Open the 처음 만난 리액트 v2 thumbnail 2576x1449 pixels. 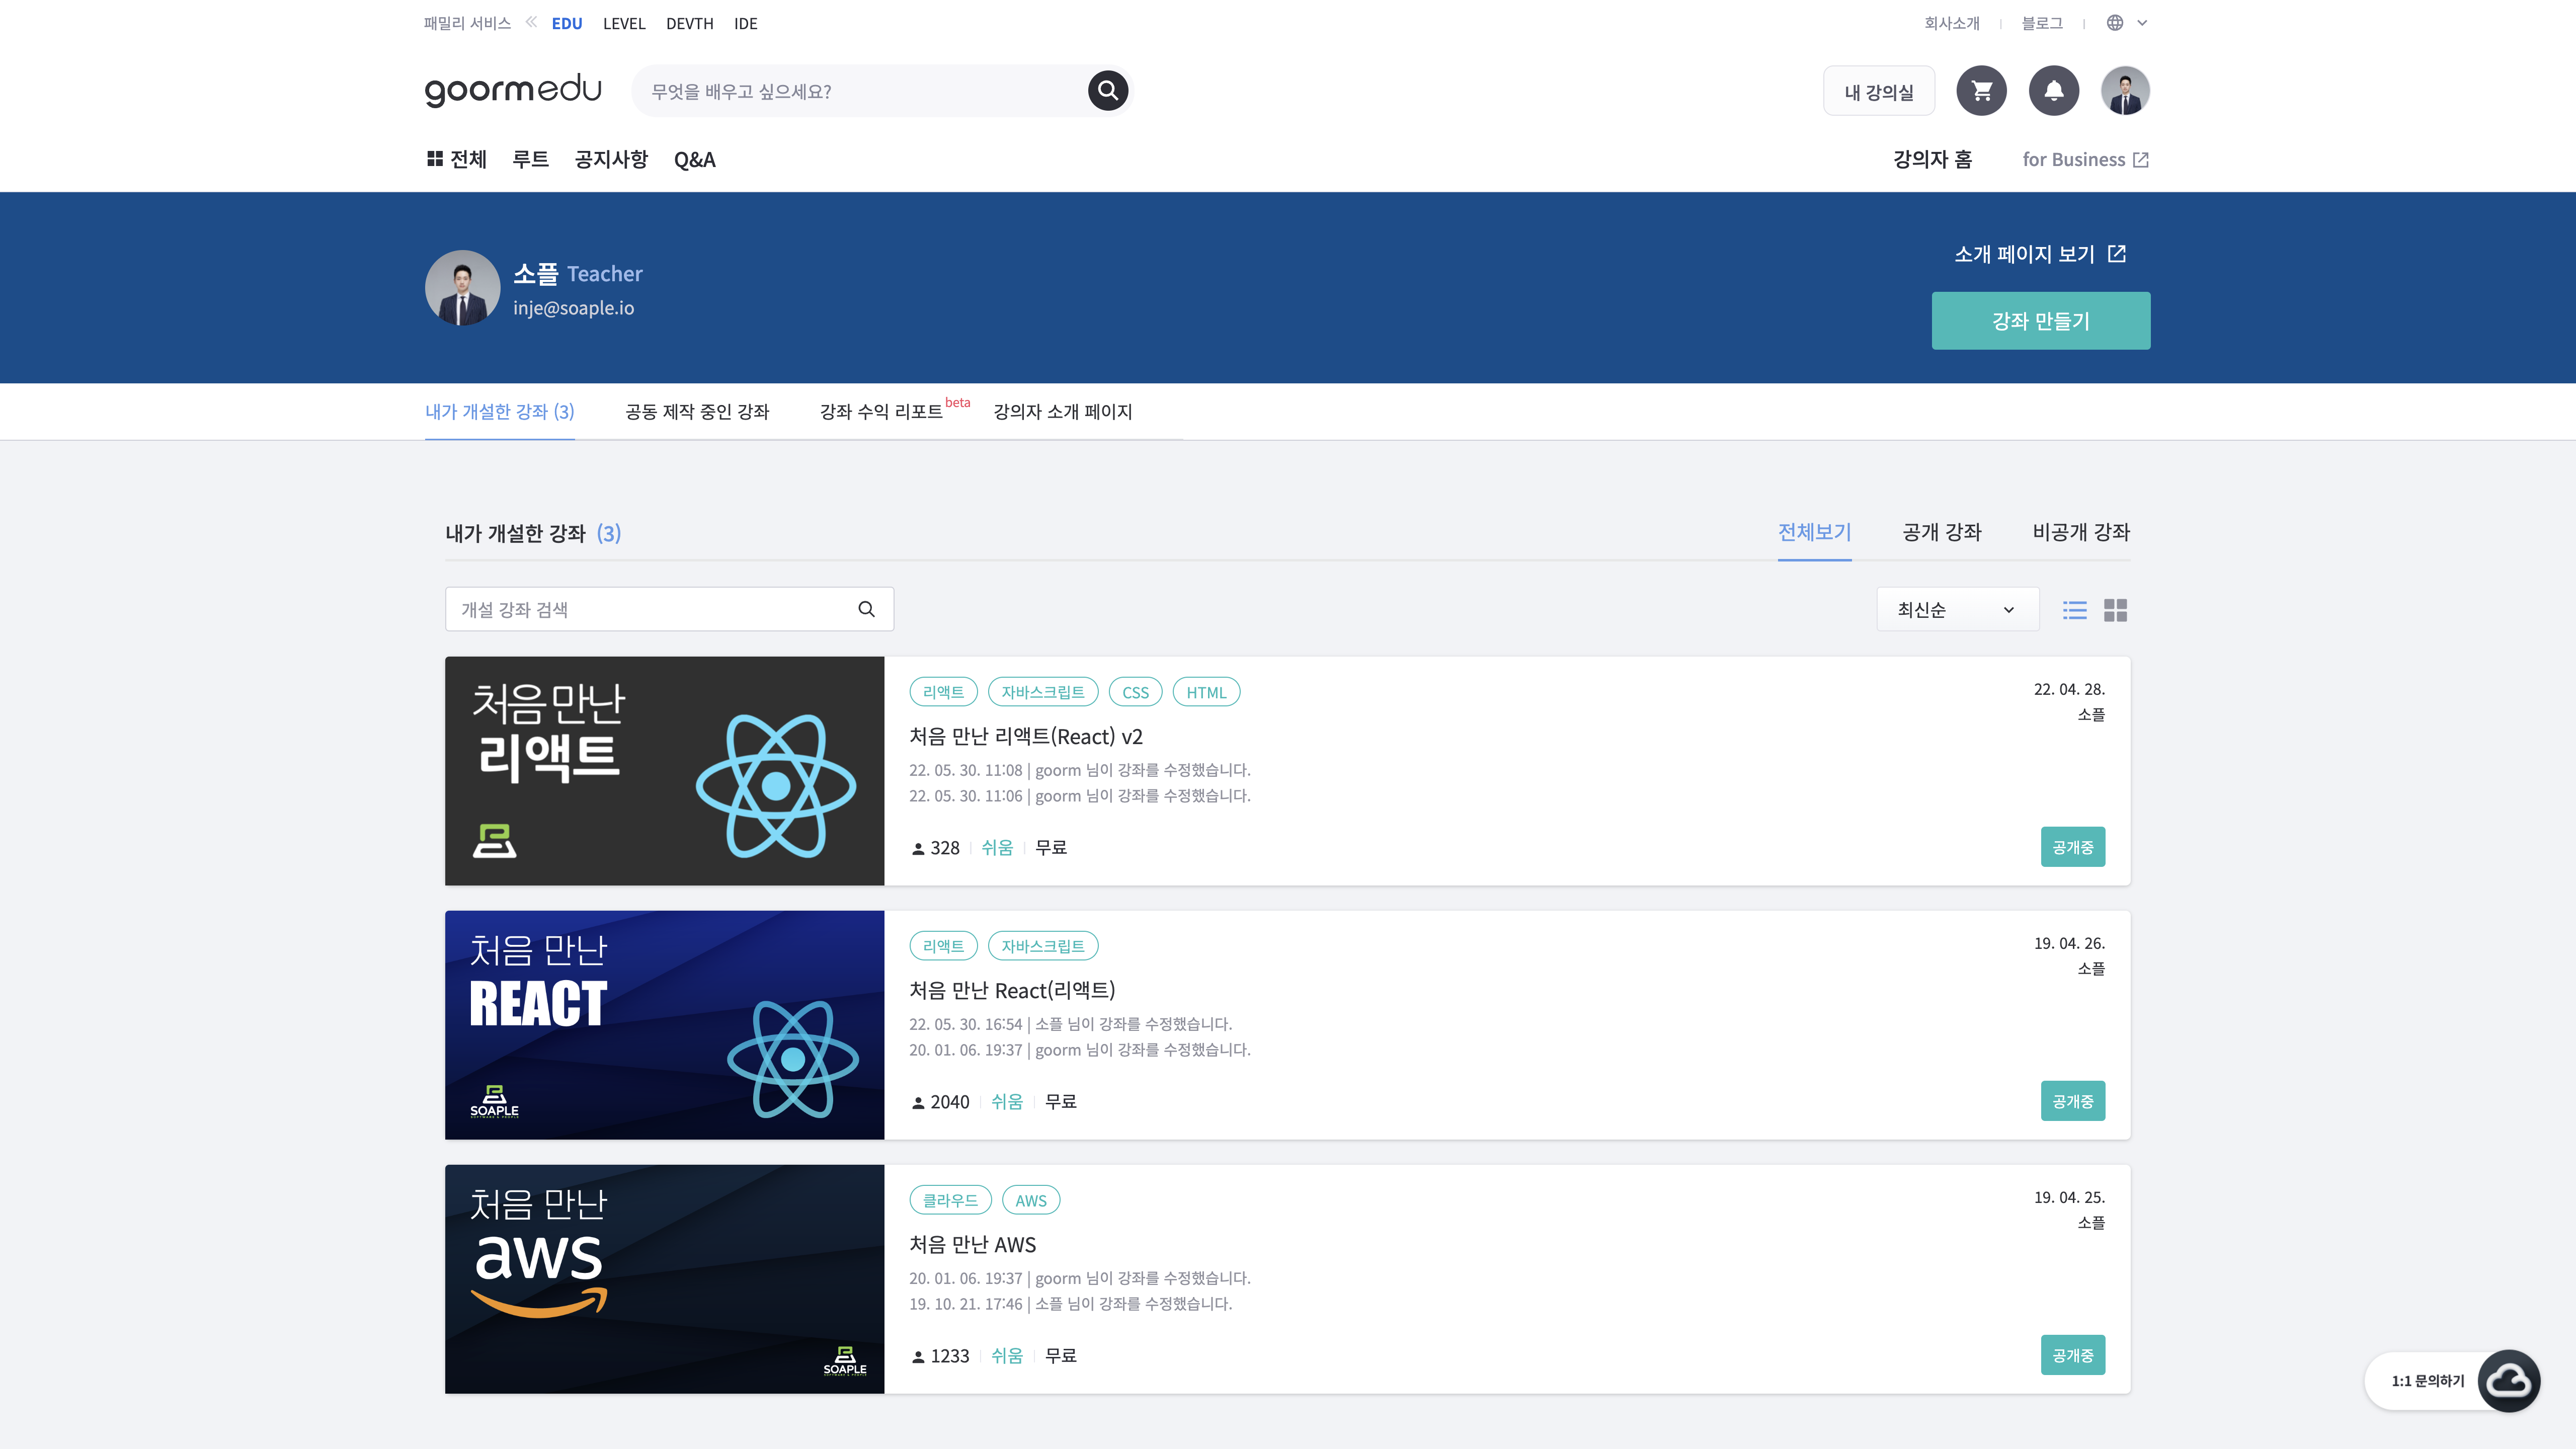pos(664,771)
